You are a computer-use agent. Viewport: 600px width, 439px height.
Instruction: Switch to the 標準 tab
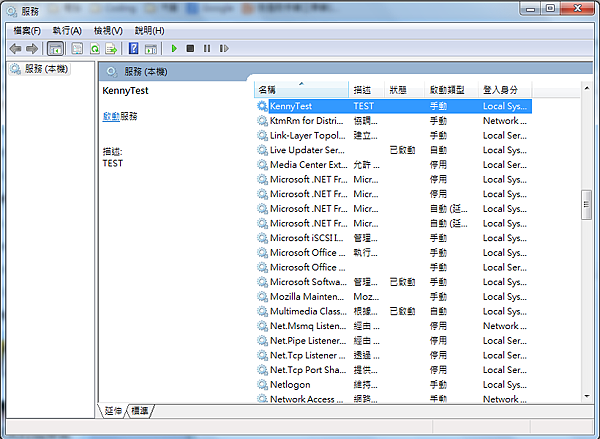click(x=140, y=411)
